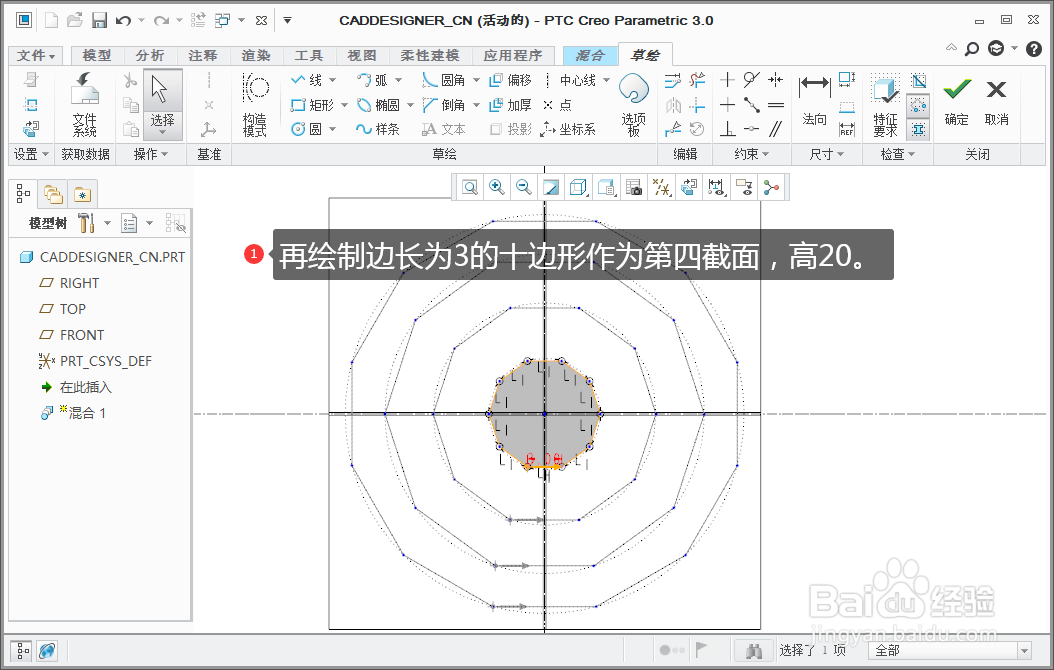Open the Ellipse (椭圆) dropdown arrow
Screen dimensions: 1054x670
point(411,105)
